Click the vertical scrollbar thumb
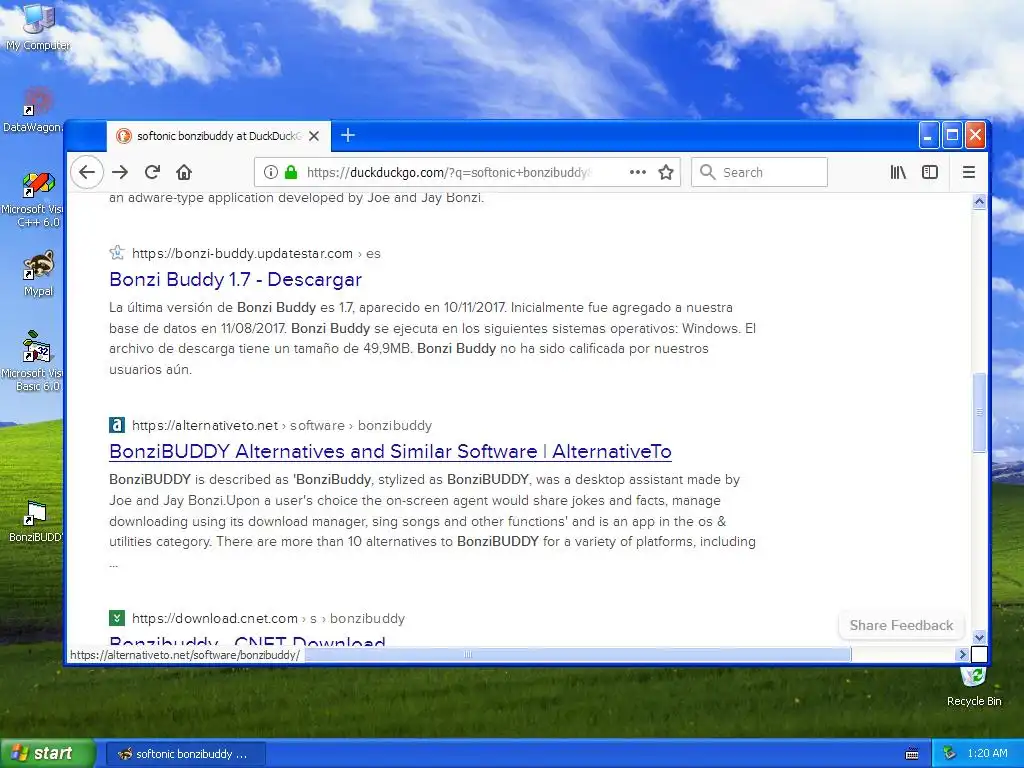Screen dimensions: 1024x768 click(979, 412)
